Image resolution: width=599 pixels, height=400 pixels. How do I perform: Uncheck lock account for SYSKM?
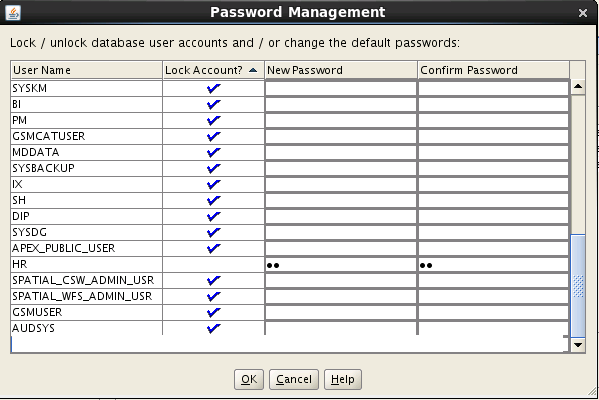click(x=214, y=89)
